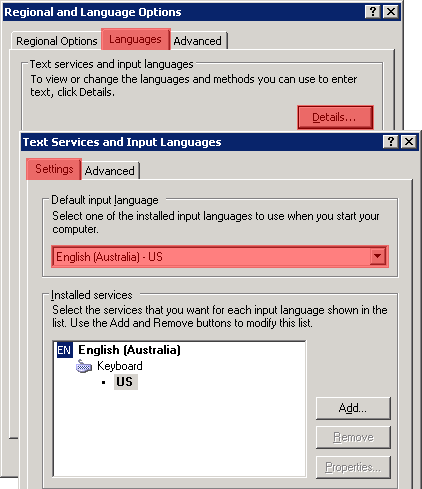Select the Settings tab
422x489 pixels.
pyautogui.click(x=54, y=169)
